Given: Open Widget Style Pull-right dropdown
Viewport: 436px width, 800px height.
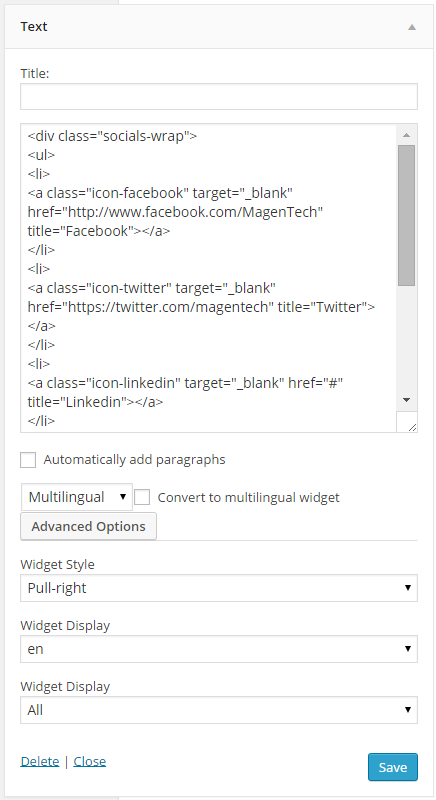Looking at the screenshot, I should 219,588.
